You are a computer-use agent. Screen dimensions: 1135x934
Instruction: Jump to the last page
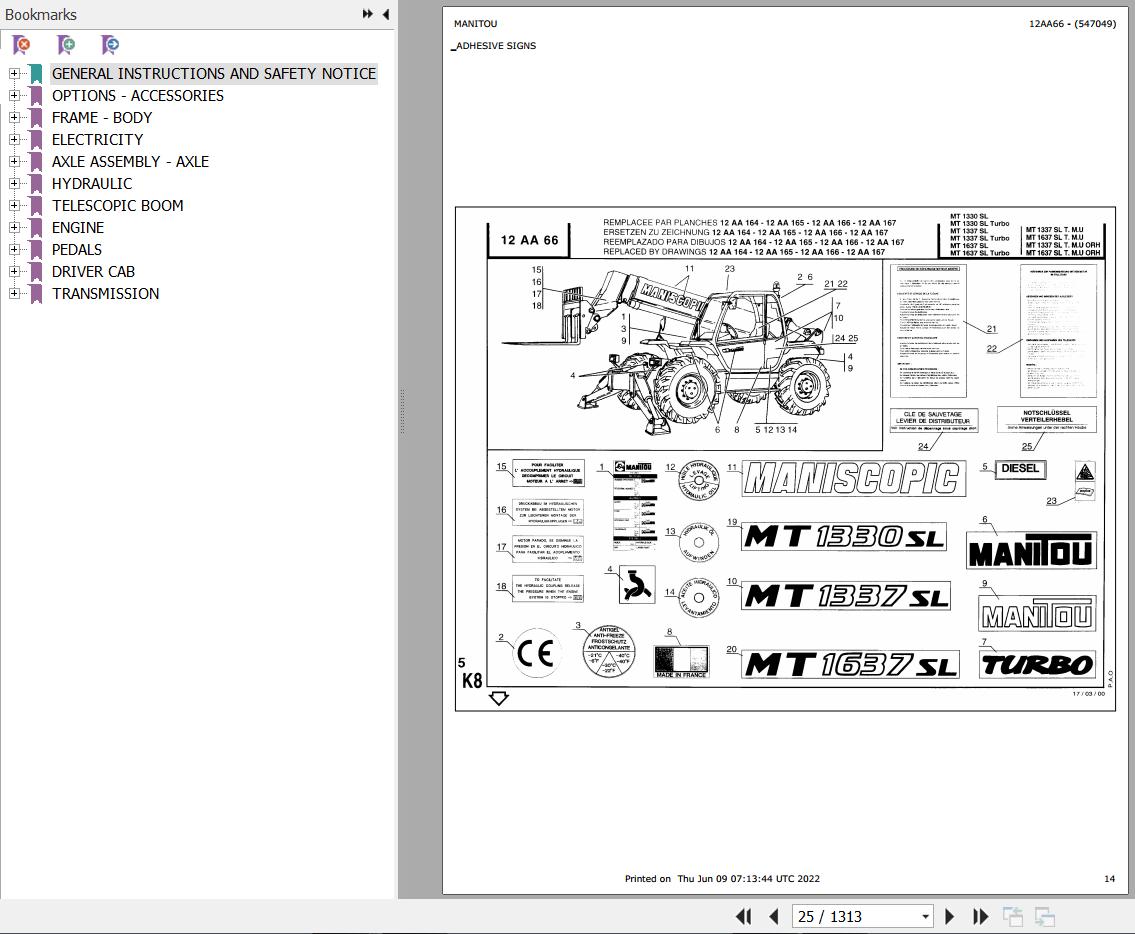point(980,917)
